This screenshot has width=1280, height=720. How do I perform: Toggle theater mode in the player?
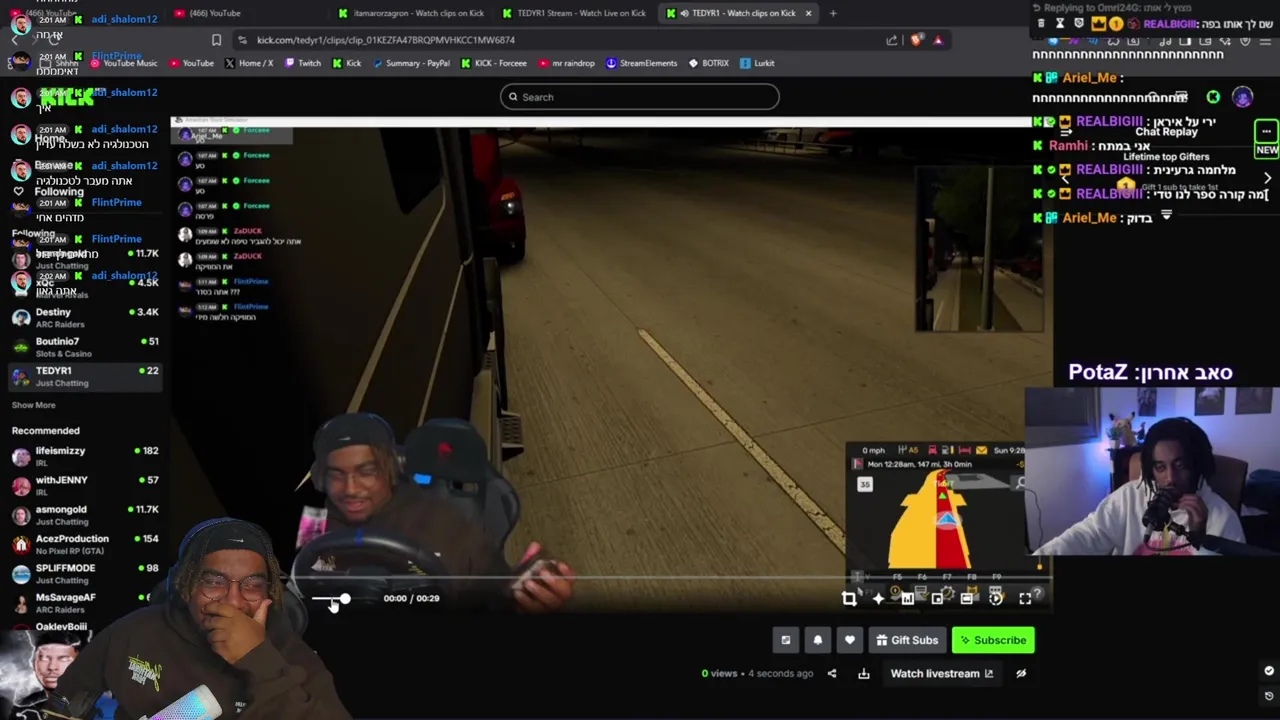(x=967, y=598)
